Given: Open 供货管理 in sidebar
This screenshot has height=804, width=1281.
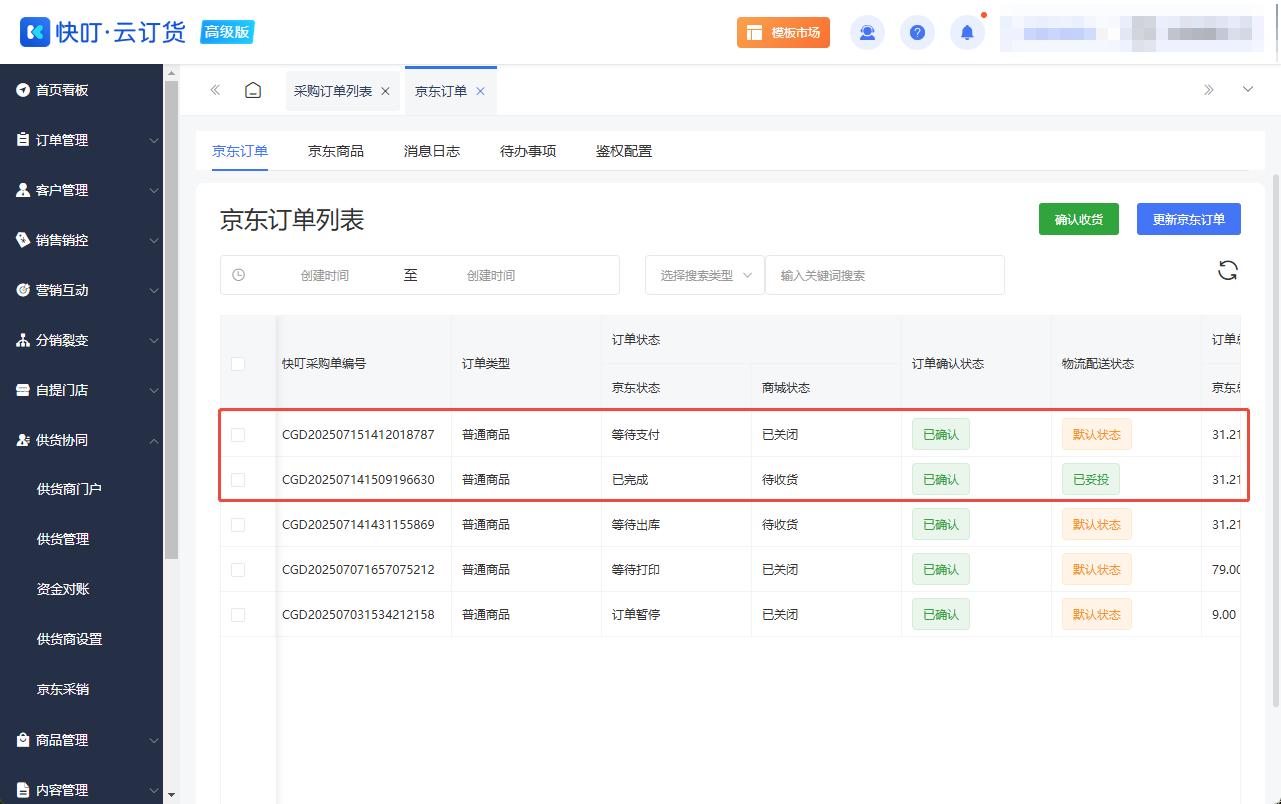Looking at the screenshot, I should tap(63, 539).
